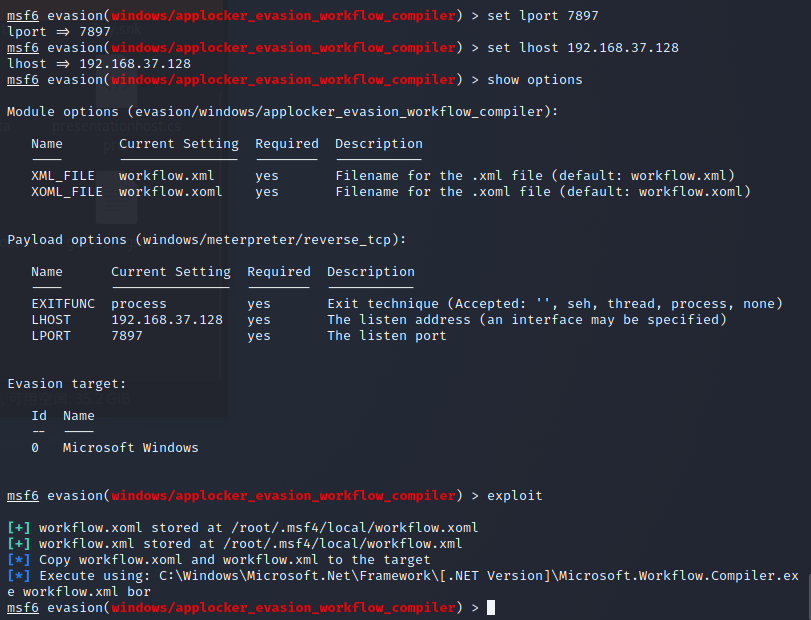The height and width of the screenshot is (620, 811).
Task: Click the 'Description' header in module options table
Action: [379, 144]
